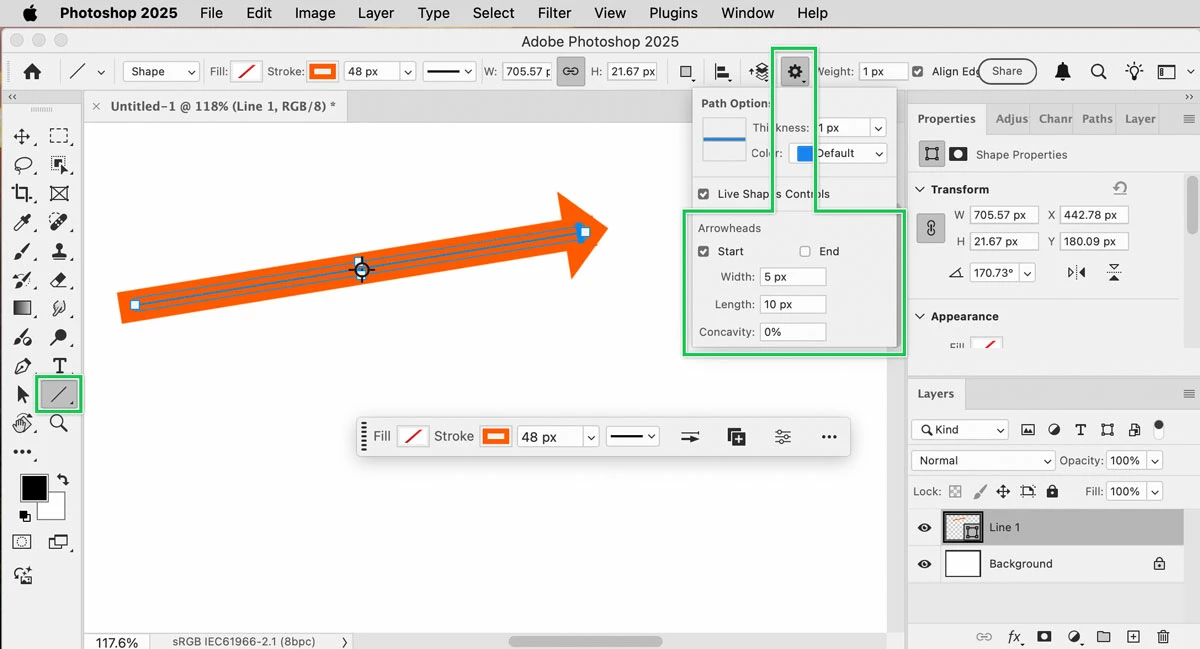Toggle the Align Edges checkbox
Viewport: 1200px width, 649px height.
918,71
